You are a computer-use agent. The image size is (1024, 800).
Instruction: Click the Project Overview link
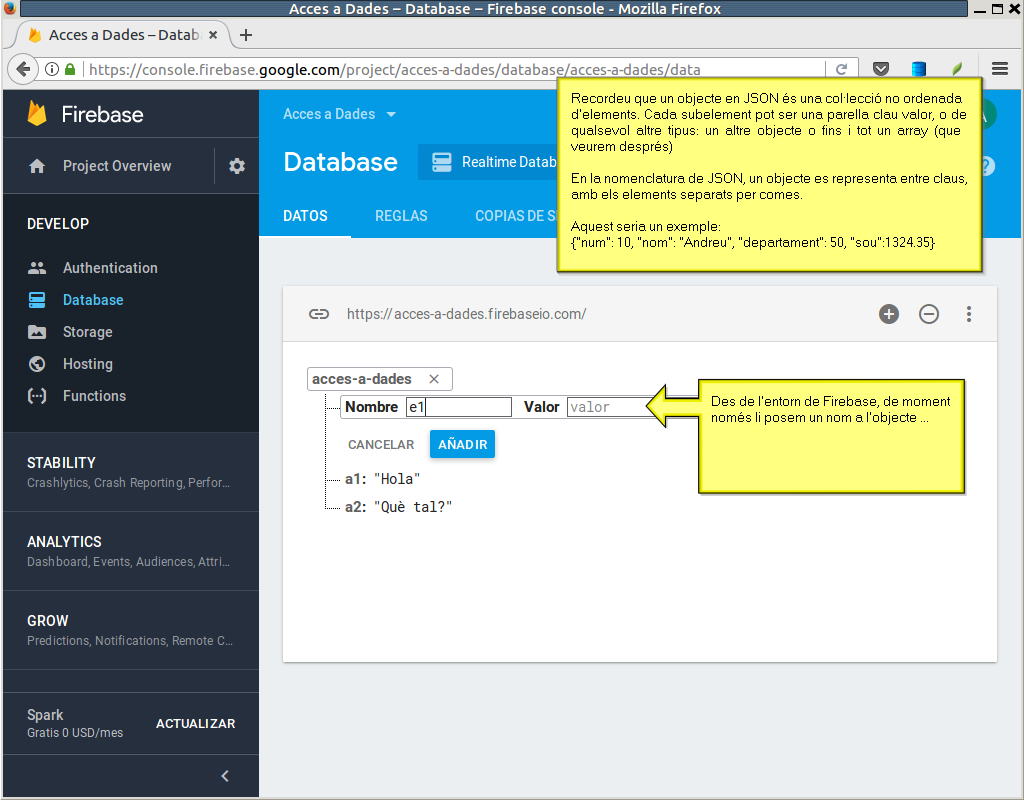point(117,166)
